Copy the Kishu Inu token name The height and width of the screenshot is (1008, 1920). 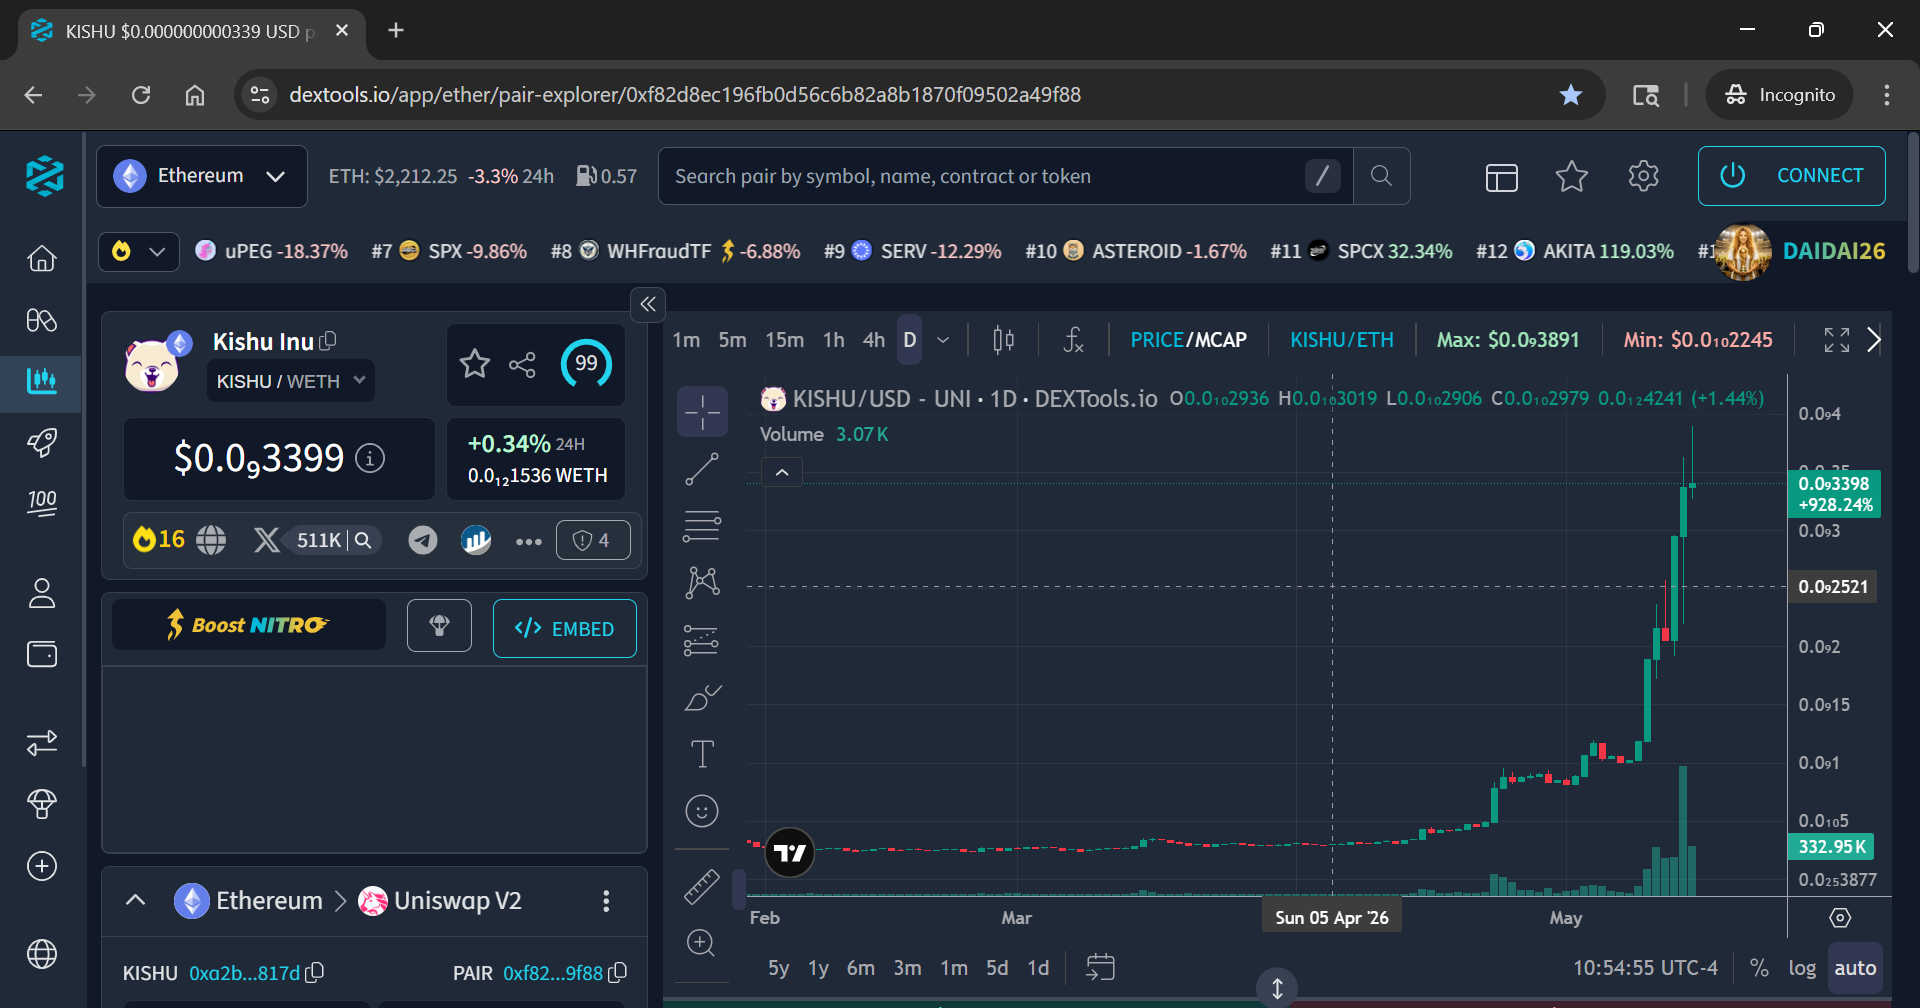pyautogui.click(x=328, y=341)
